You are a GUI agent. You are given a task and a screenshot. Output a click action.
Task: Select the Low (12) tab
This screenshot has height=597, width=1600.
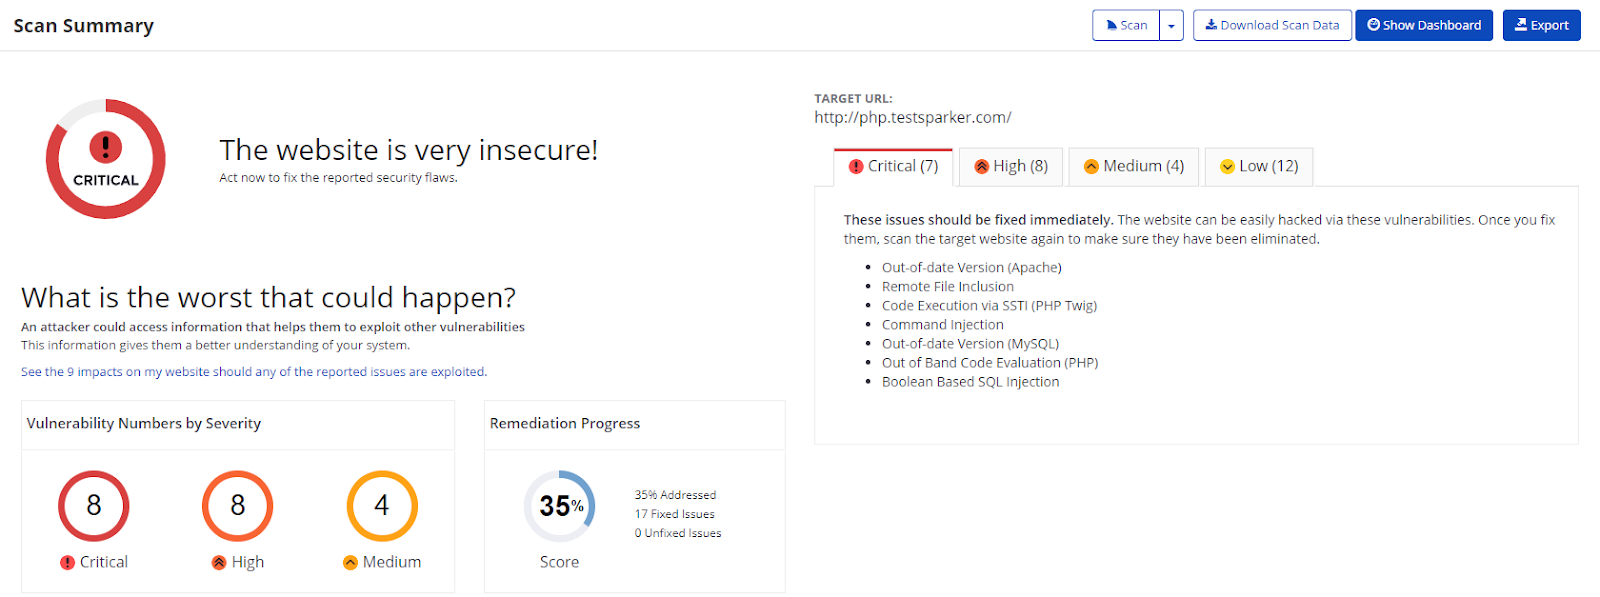(x=1258, y=167)
